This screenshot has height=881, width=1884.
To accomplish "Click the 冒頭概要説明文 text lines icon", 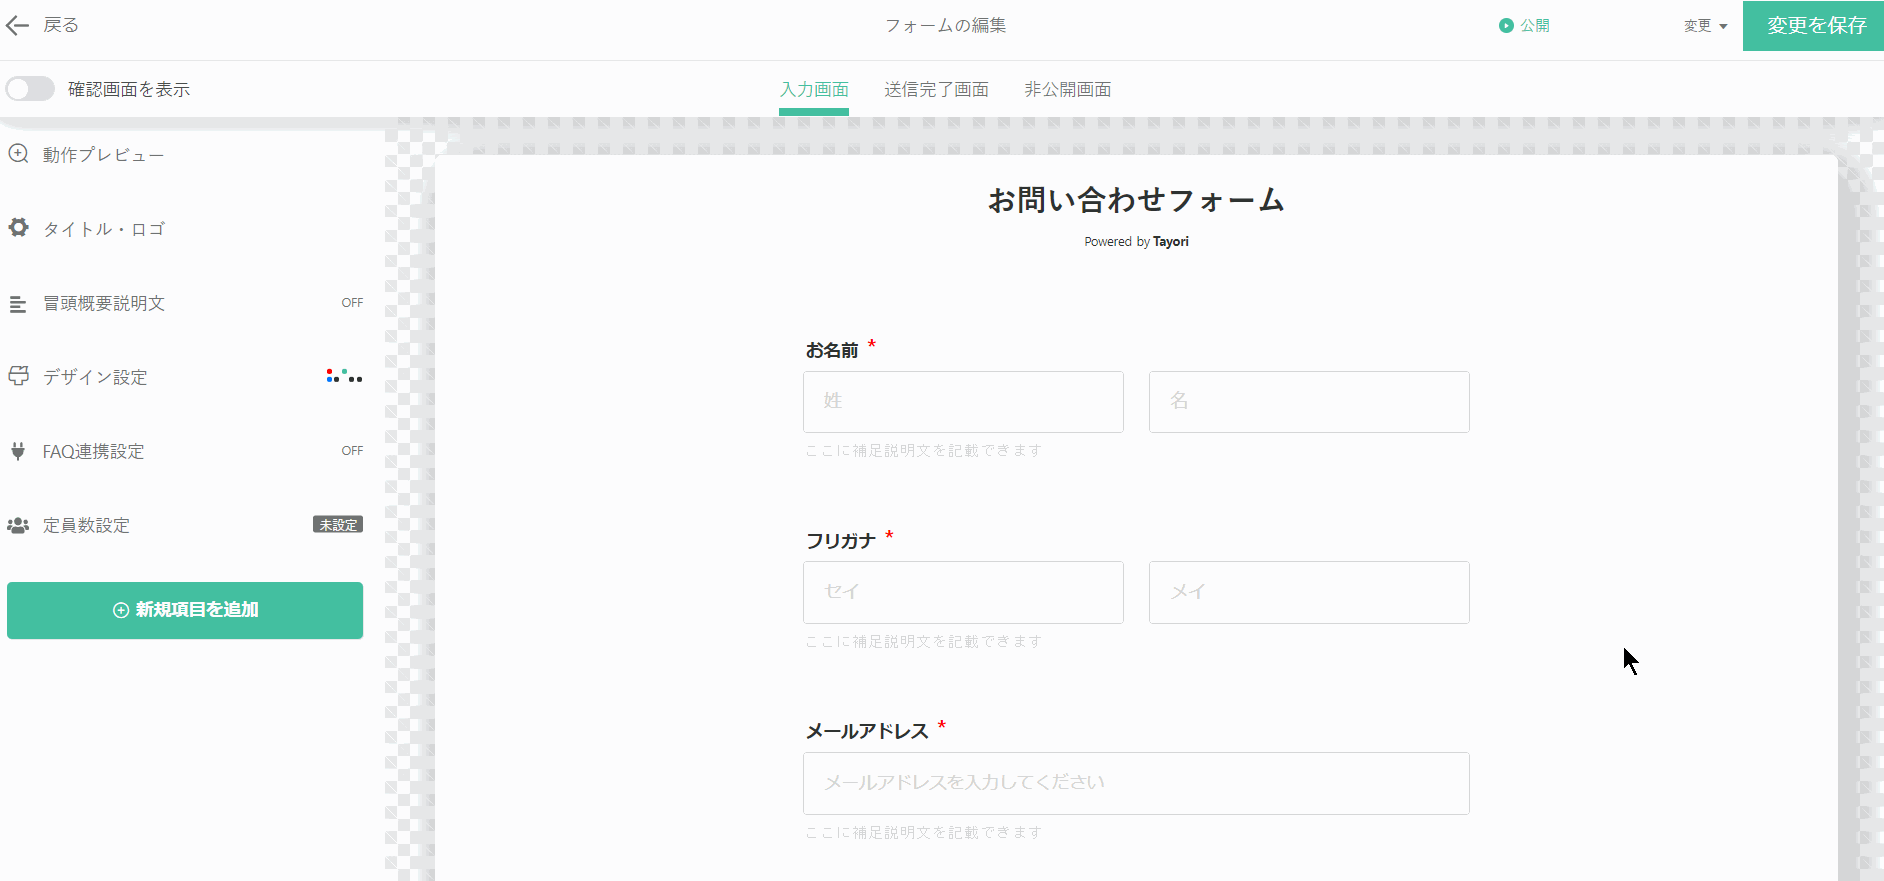I will (18, 304).
